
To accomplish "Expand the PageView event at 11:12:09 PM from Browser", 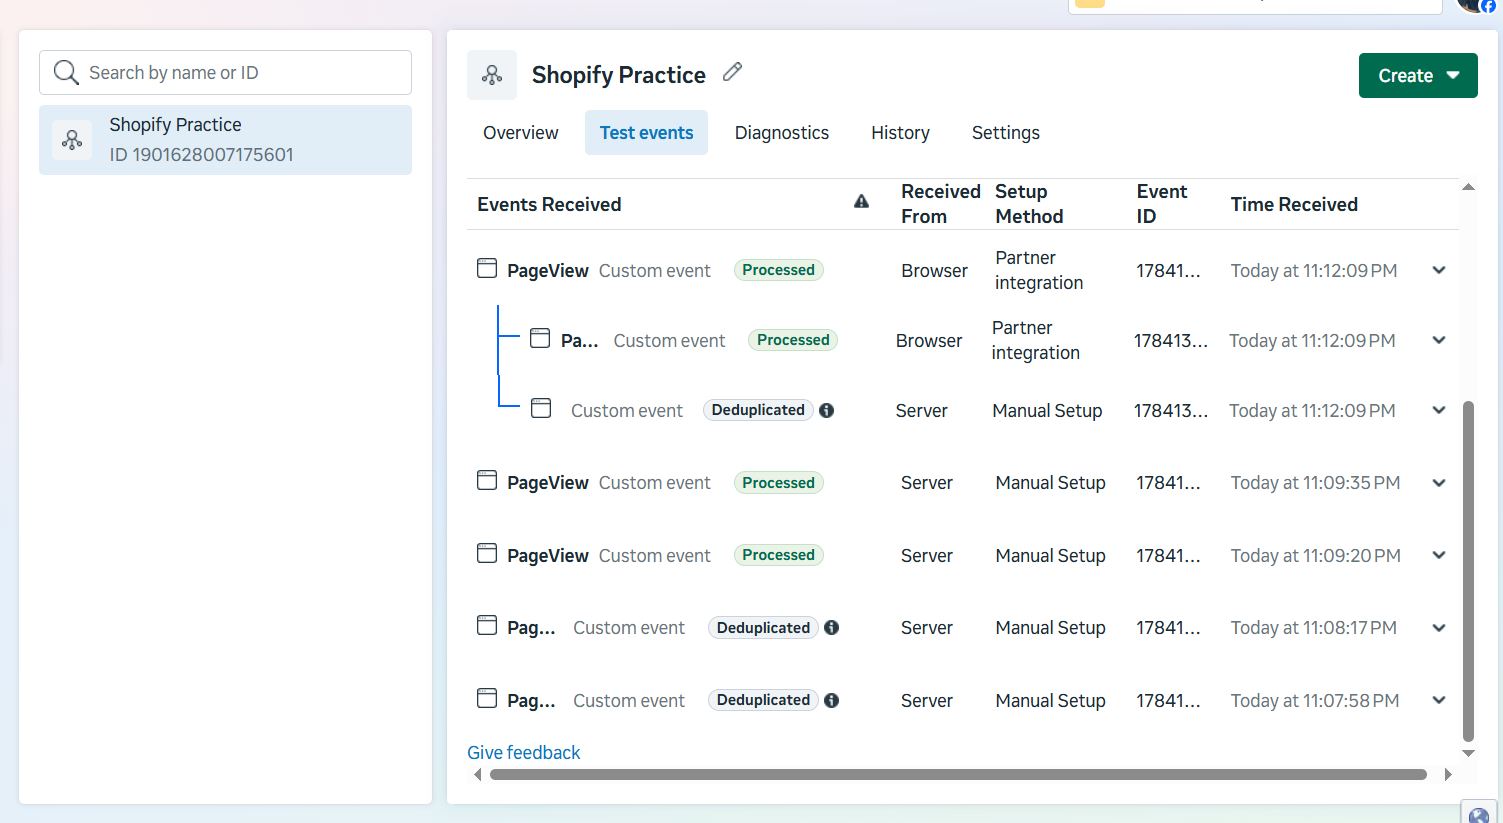I will pos(1439,270).
